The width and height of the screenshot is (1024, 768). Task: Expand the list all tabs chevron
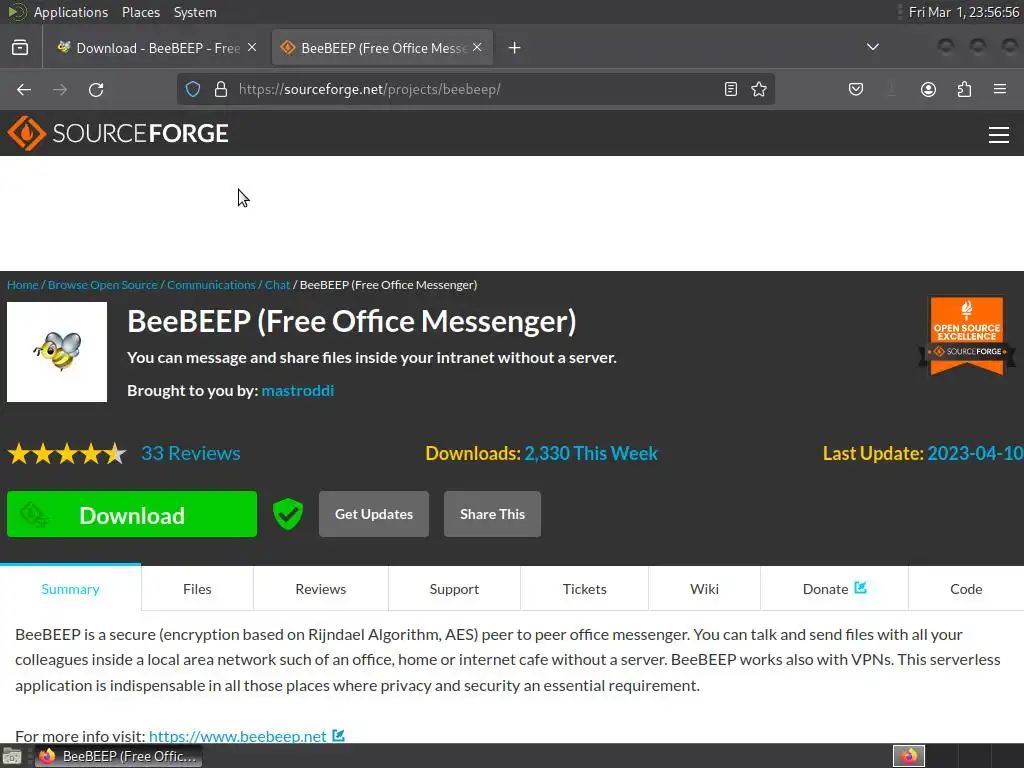click(872, 47)
